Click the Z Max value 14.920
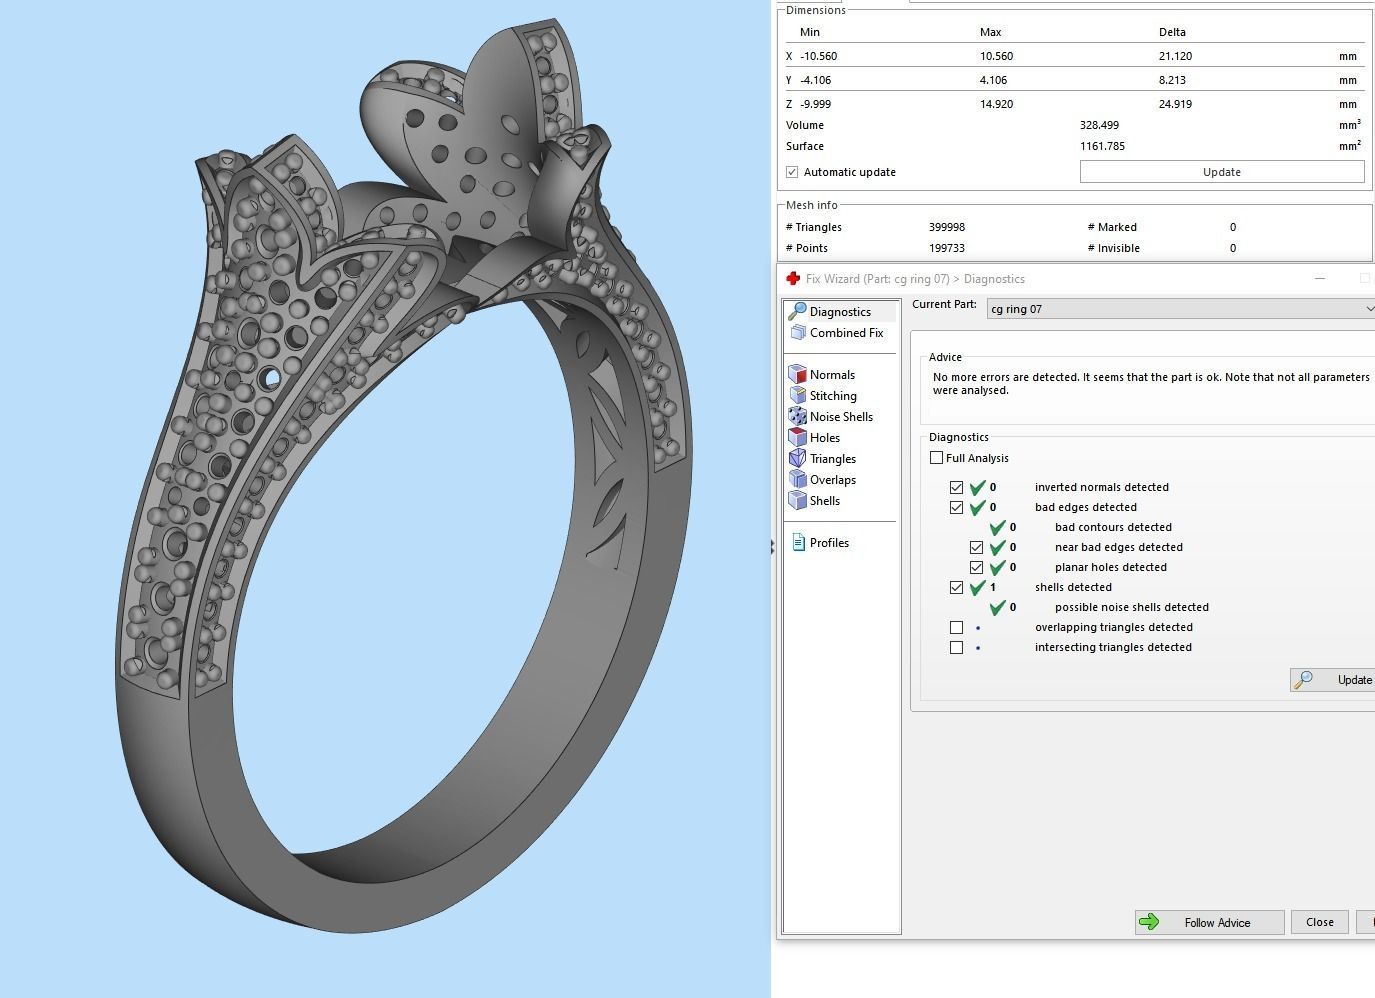This screenshot has height=998, width=1375. click(996, 104)
